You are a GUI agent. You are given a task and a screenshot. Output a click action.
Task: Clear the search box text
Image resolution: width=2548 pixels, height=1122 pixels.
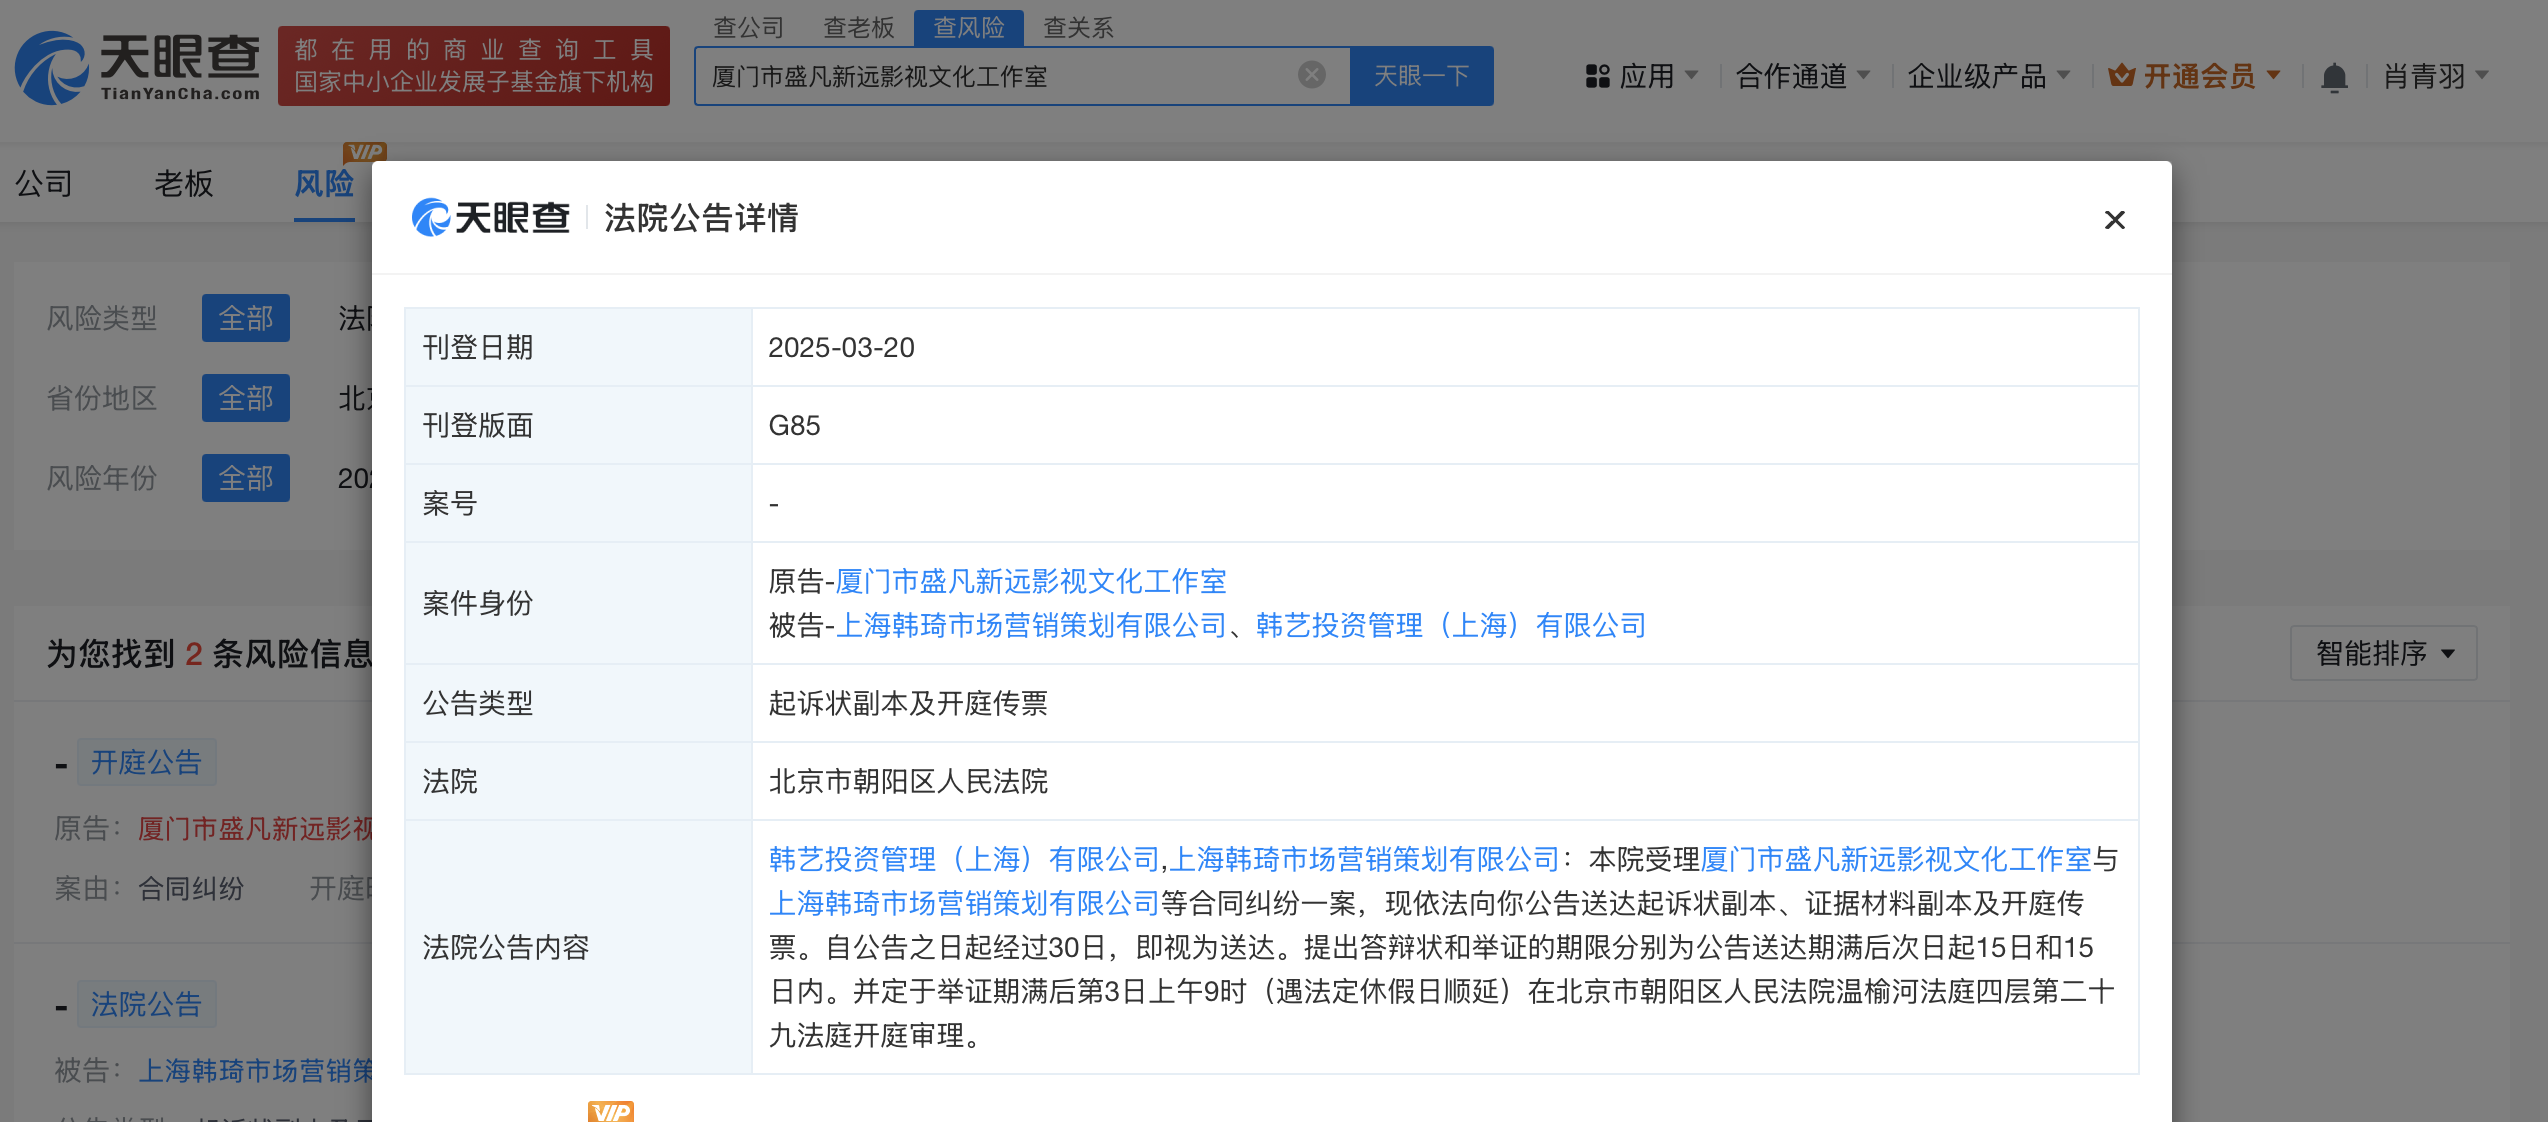tap(1311, 75)
